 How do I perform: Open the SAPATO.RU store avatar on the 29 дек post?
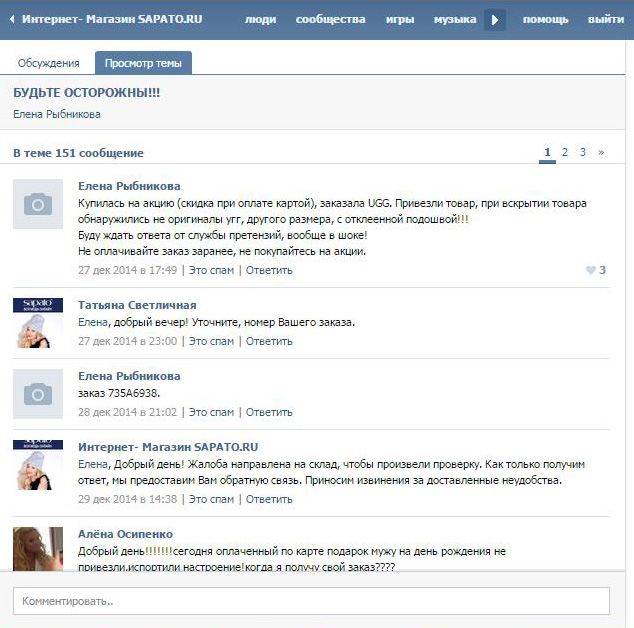tap(38, 465)
